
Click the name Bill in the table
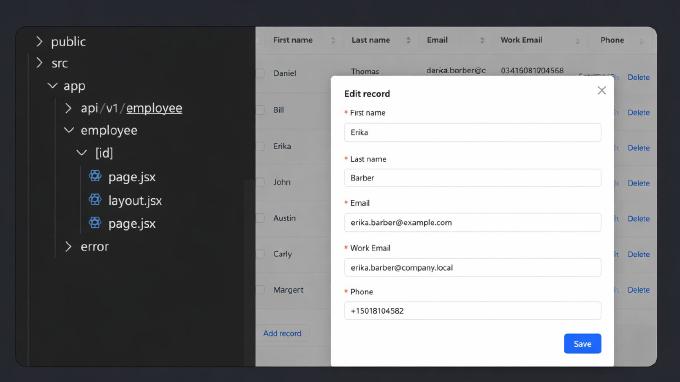[x=278, y=110]
